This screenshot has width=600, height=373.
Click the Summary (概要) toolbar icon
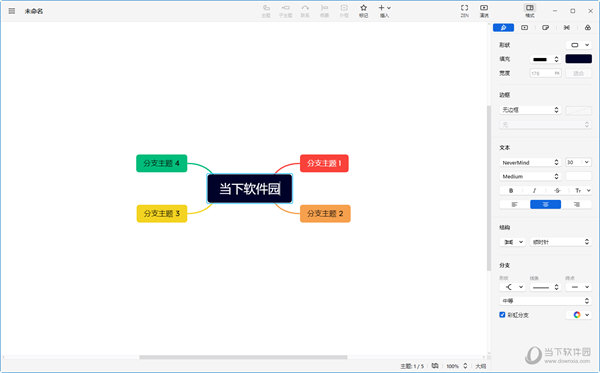[324, 11]
